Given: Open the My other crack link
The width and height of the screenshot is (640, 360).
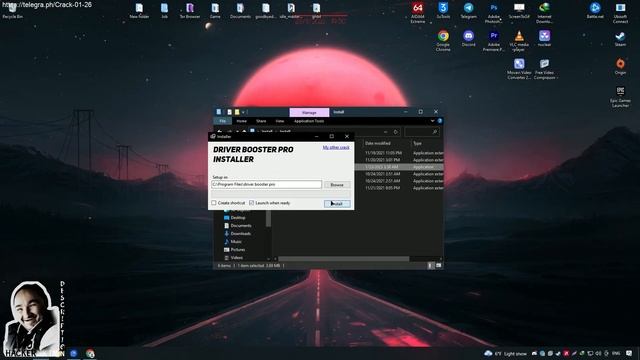Looking at the screenshot, I should coord(336,147).
